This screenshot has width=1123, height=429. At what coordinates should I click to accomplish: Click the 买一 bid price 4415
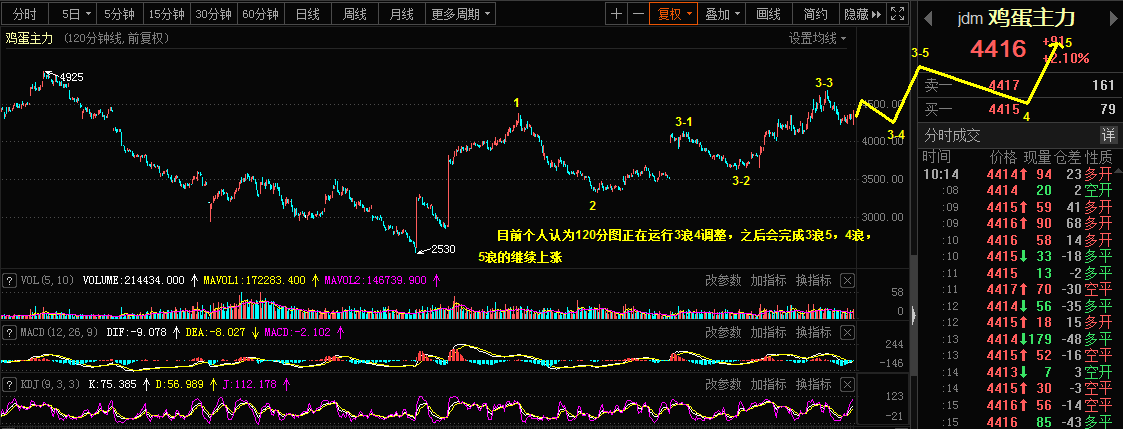1003,110
